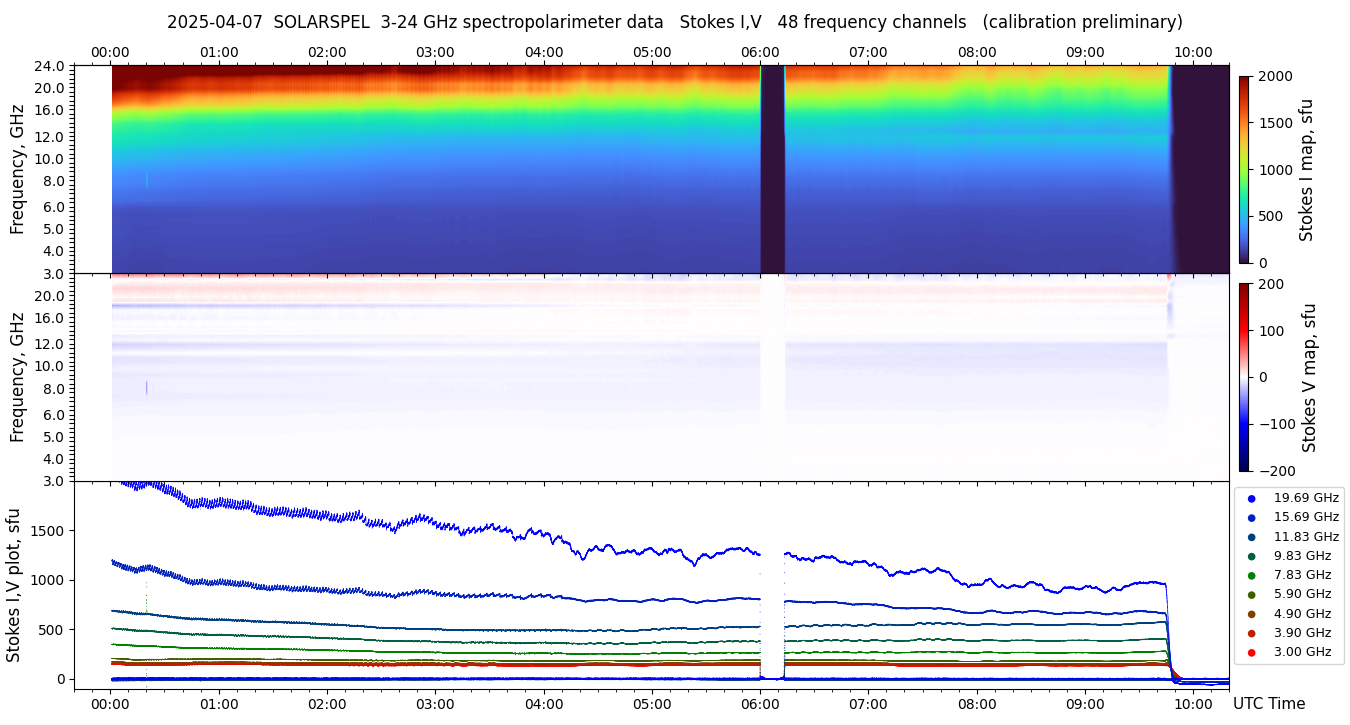Click the UTC Time axis label
This screenshot has width=1350, height=725.
click(x=1268, y=704)
